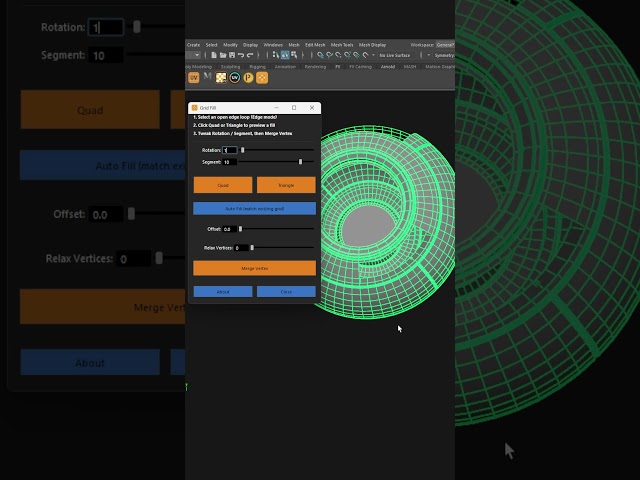Open the Mesh menu
The image size is (640, 480).
click(x=294, y=45)
